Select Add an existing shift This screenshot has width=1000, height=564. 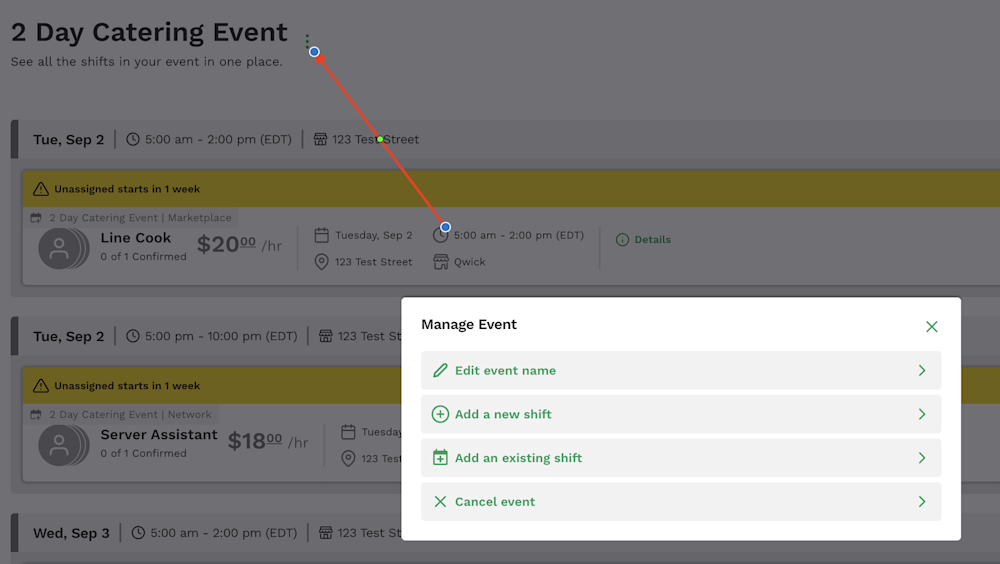click(x=680, y=458)
